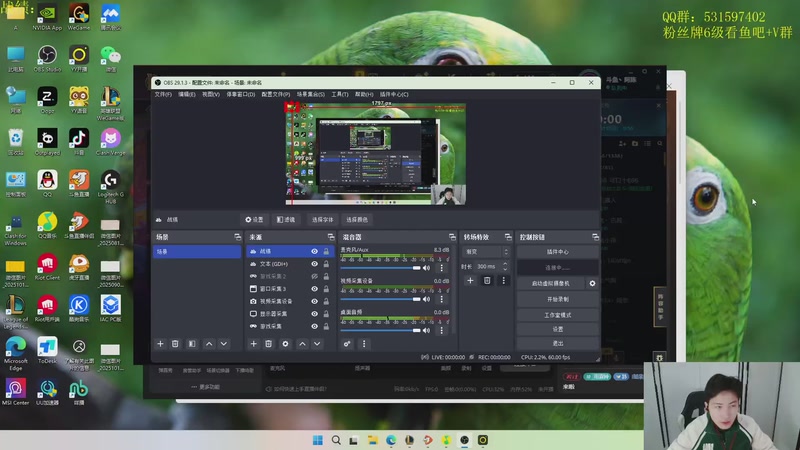This screenshot has height=450, width=800.
Task: Open the 停靠窗口(D) menu
Action: (x=241, y=94)
